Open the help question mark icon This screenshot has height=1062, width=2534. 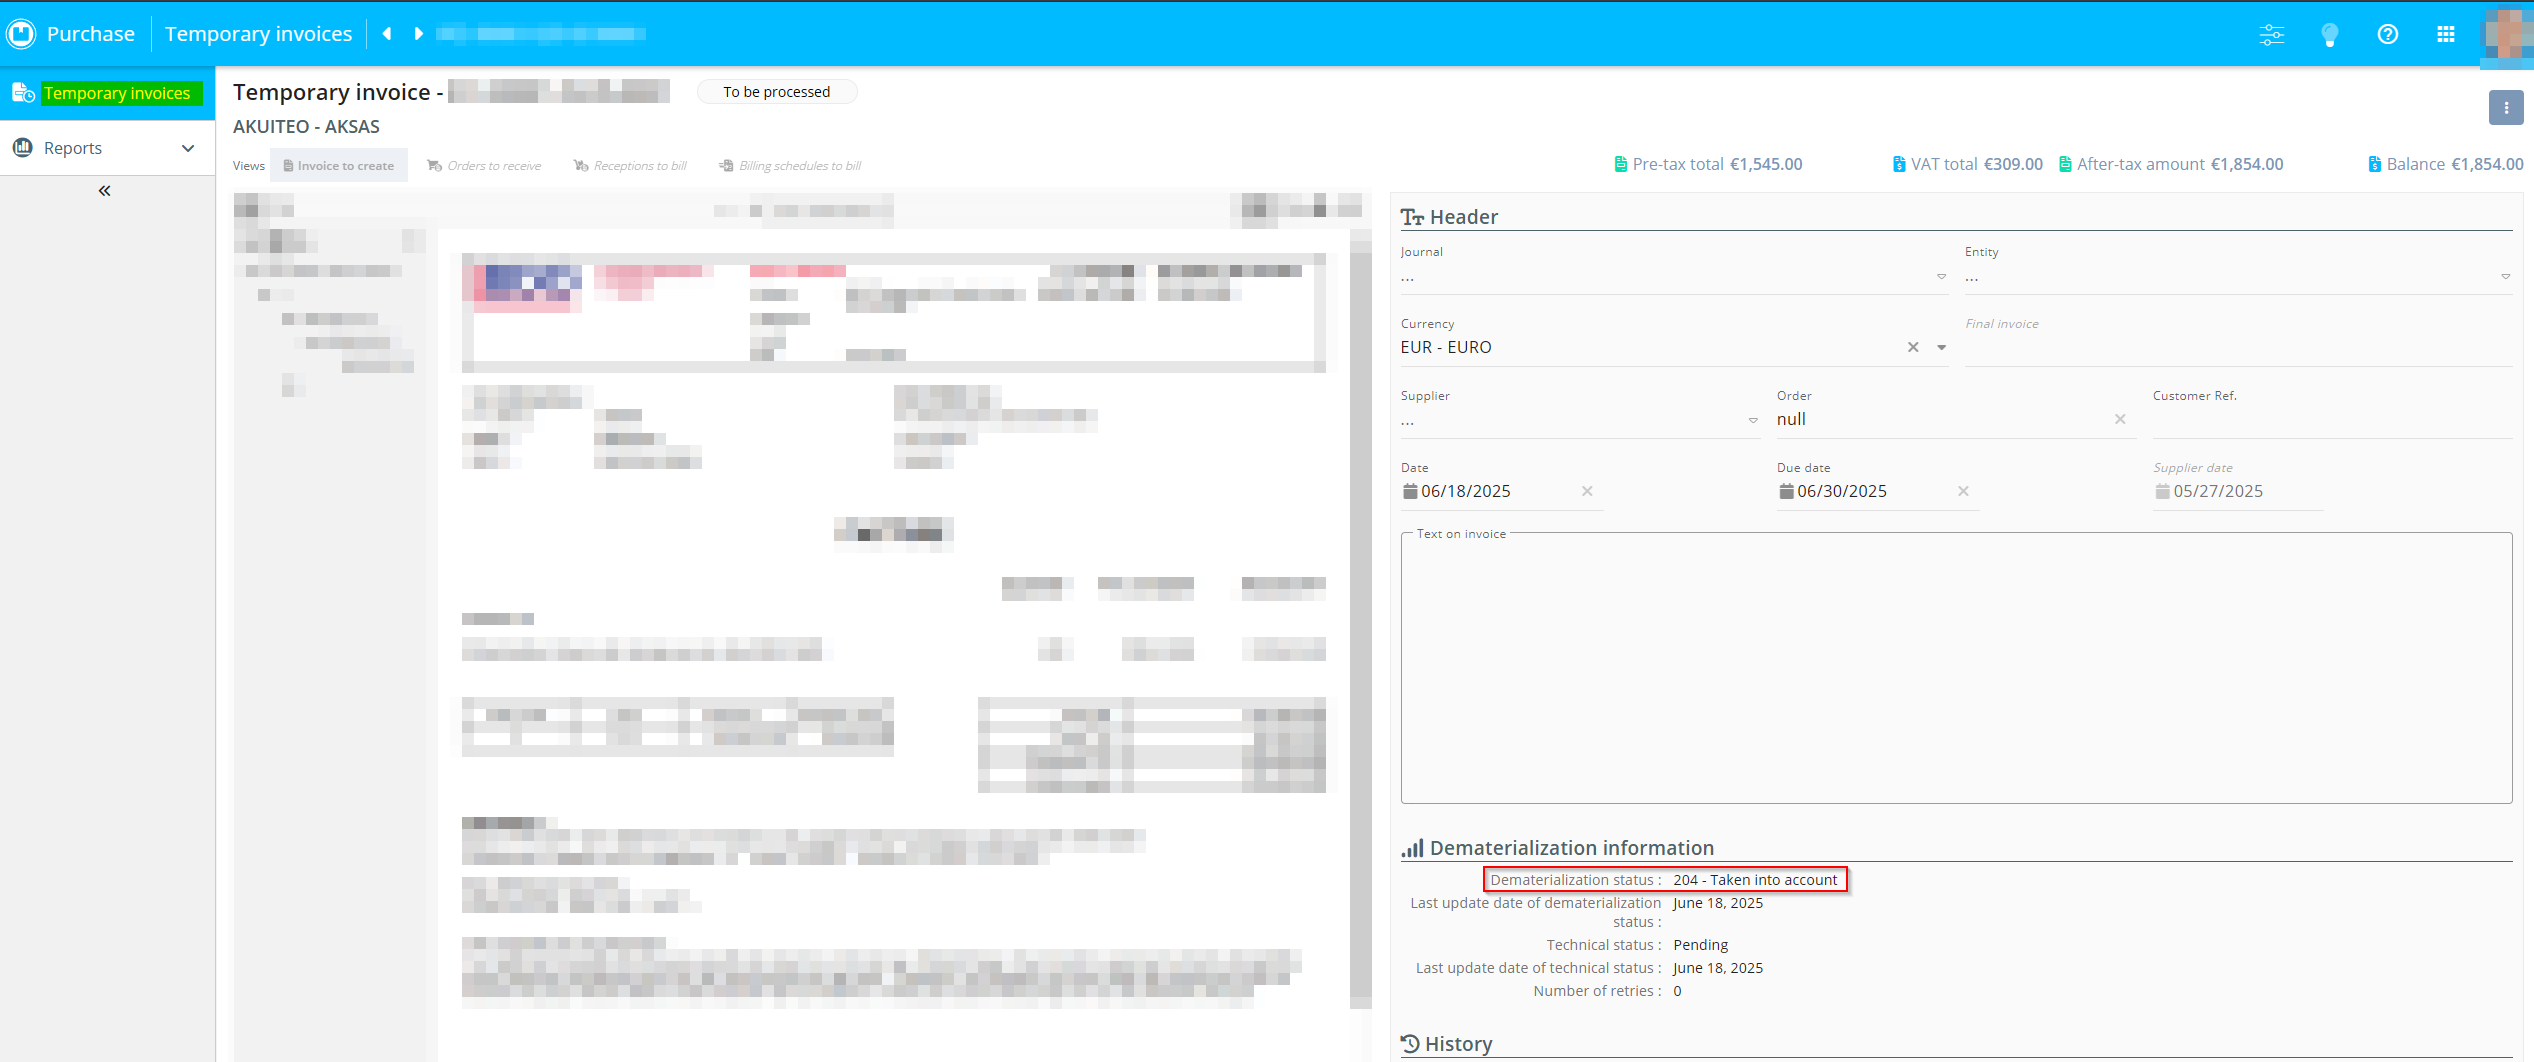click(2387, 35)
